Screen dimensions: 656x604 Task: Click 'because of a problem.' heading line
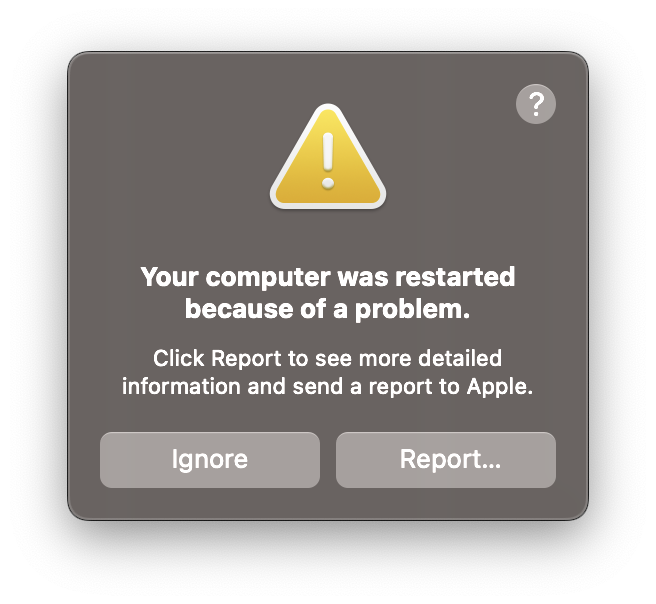[x=328, y=309]
